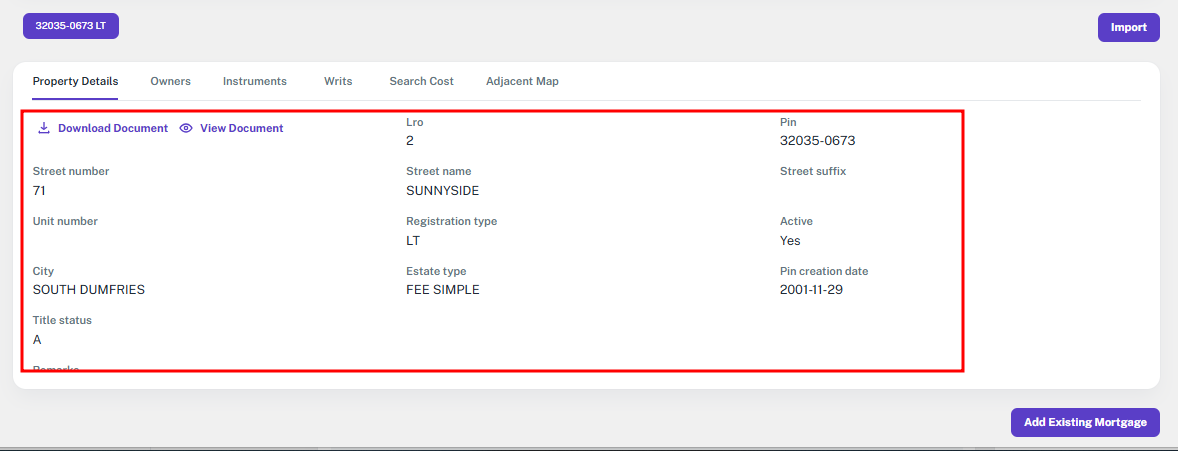Click the Import button
Viewport: 1178px width, 451px height.
coord(1128,28)
